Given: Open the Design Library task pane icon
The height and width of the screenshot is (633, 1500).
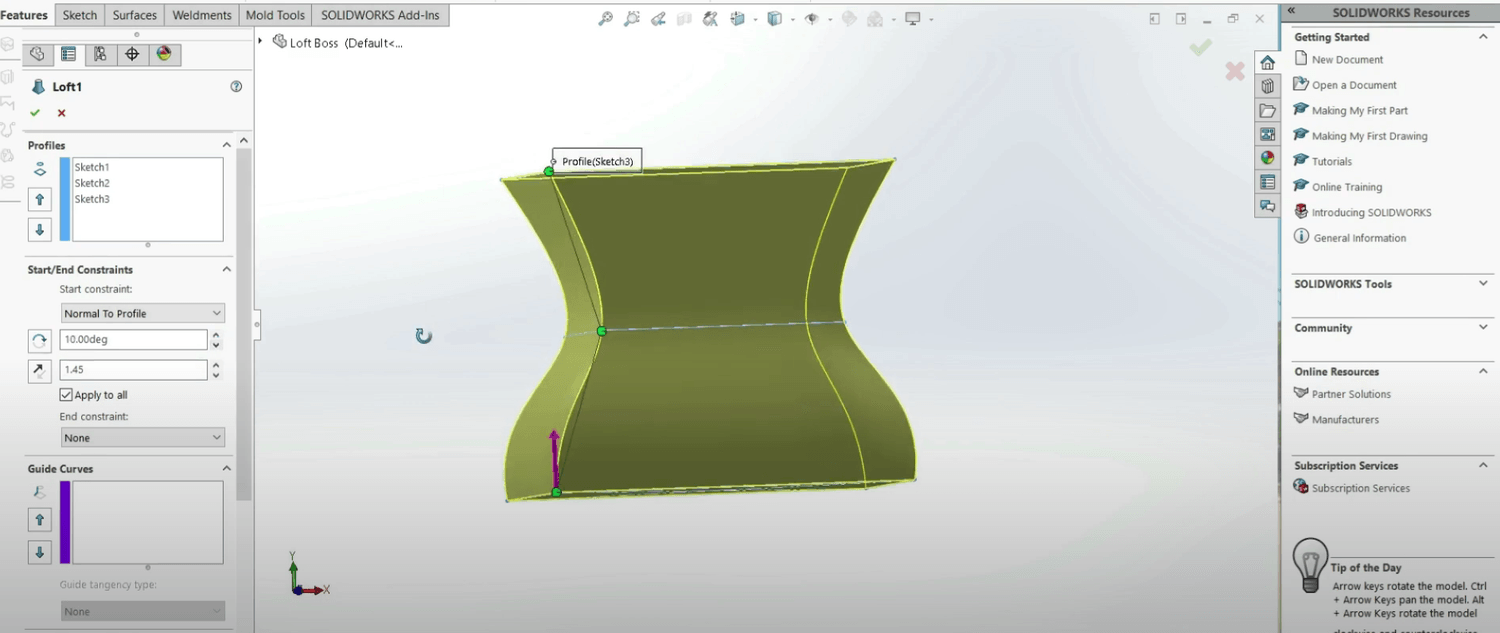Looking at the screenshot, I should click(1268, 87).
